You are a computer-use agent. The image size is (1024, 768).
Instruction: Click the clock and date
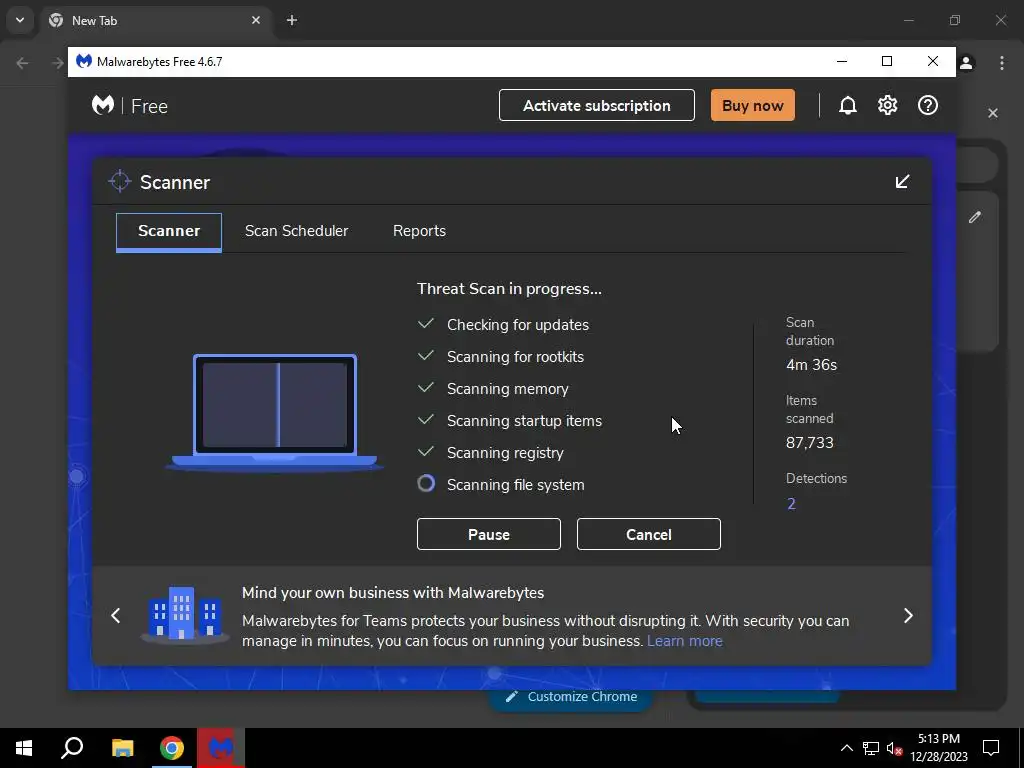[938, 748]
